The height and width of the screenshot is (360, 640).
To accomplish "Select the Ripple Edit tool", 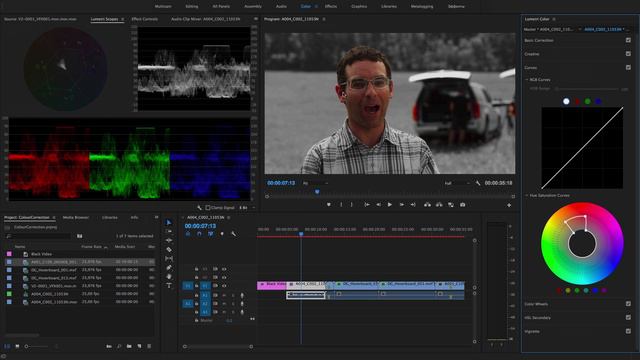I will (x=169, y=240).
